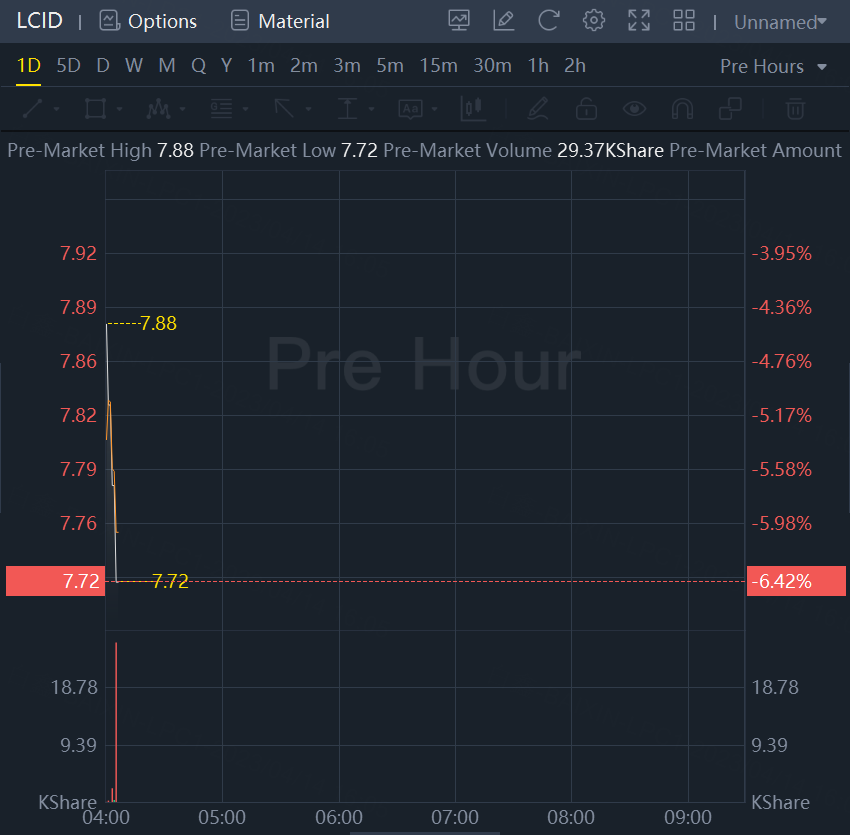Open the grid layout icon

tap(684, 21)
